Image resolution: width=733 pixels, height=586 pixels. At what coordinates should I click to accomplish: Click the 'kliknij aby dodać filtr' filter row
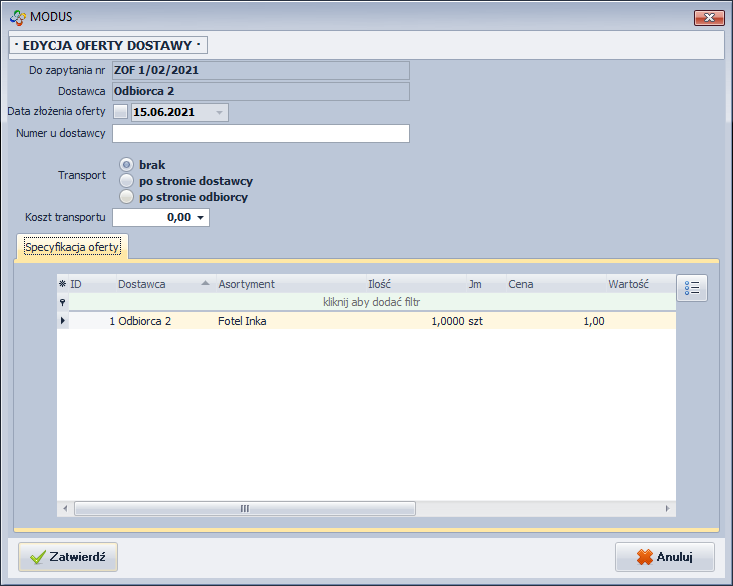point(372,302)
